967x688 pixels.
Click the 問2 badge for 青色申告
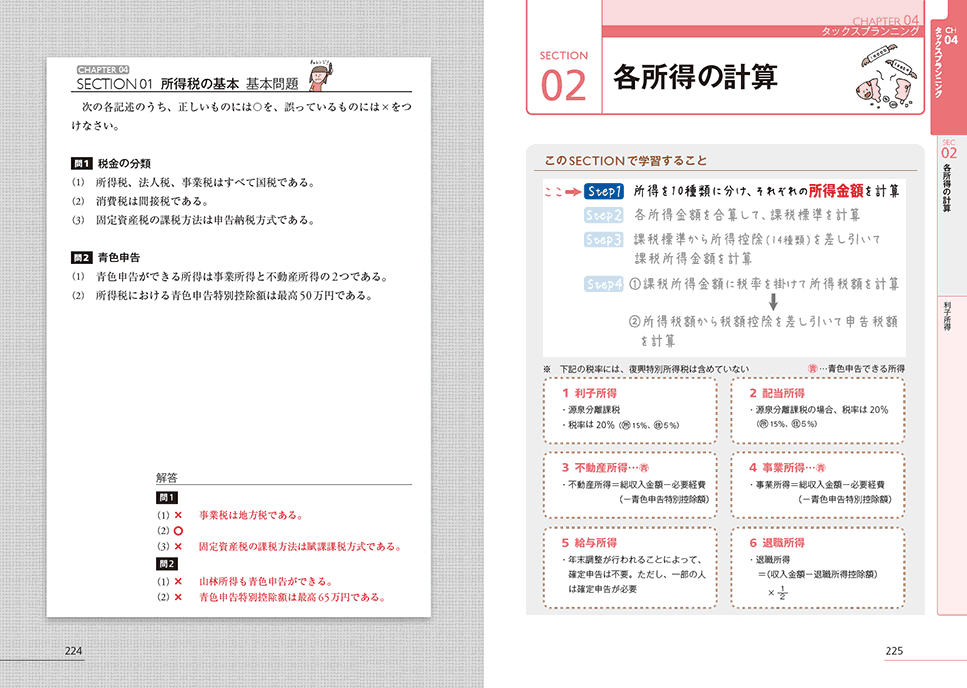[x=82, y=257]
